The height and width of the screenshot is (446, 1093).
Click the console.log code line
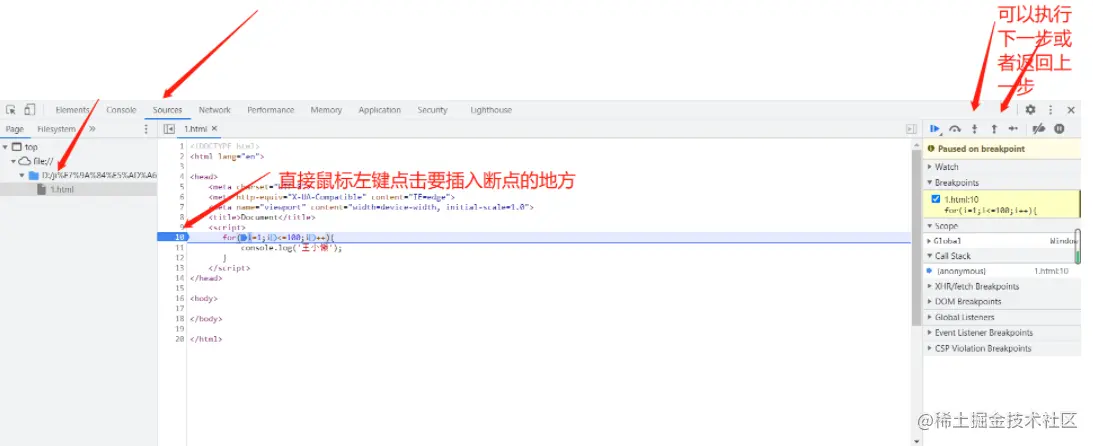(x=292, y=248)
